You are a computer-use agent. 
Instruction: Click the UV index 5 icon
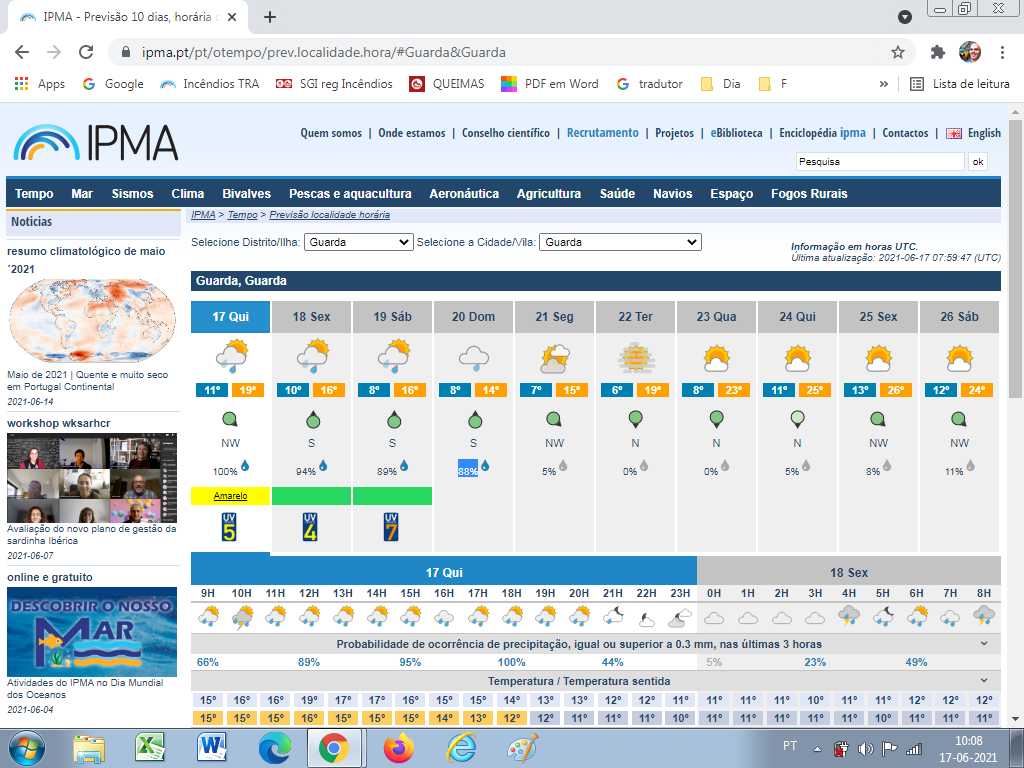229,527
